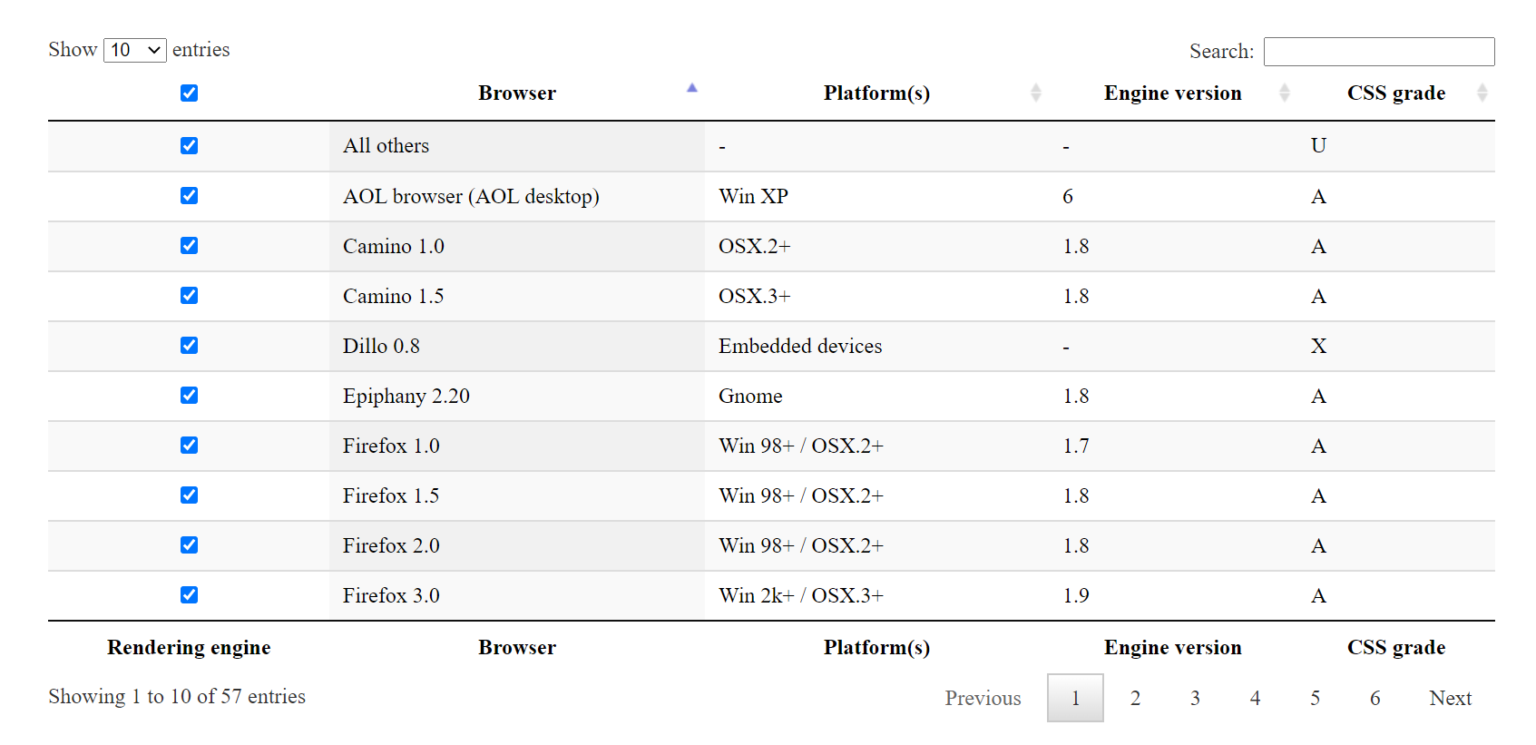This screenshot has width=1536, height=745.
Task: Click the sort arrows on CSS grade column
Action: click(1482, 93)
